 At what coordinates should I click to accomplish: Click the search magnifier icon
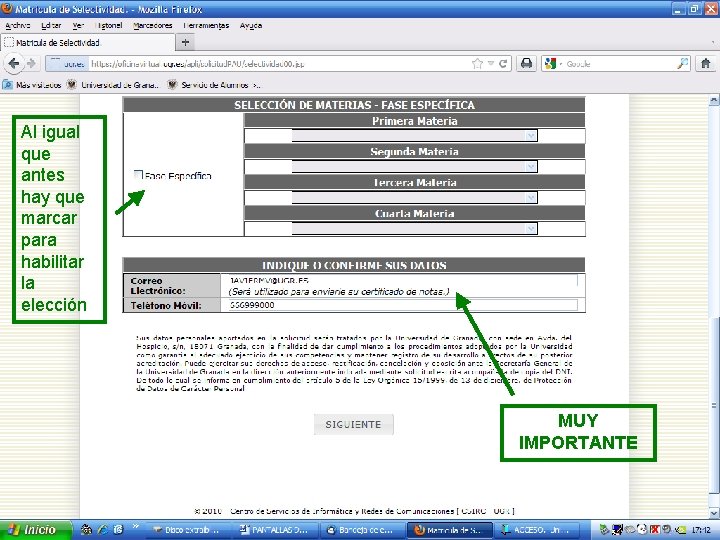coord(683,64)
